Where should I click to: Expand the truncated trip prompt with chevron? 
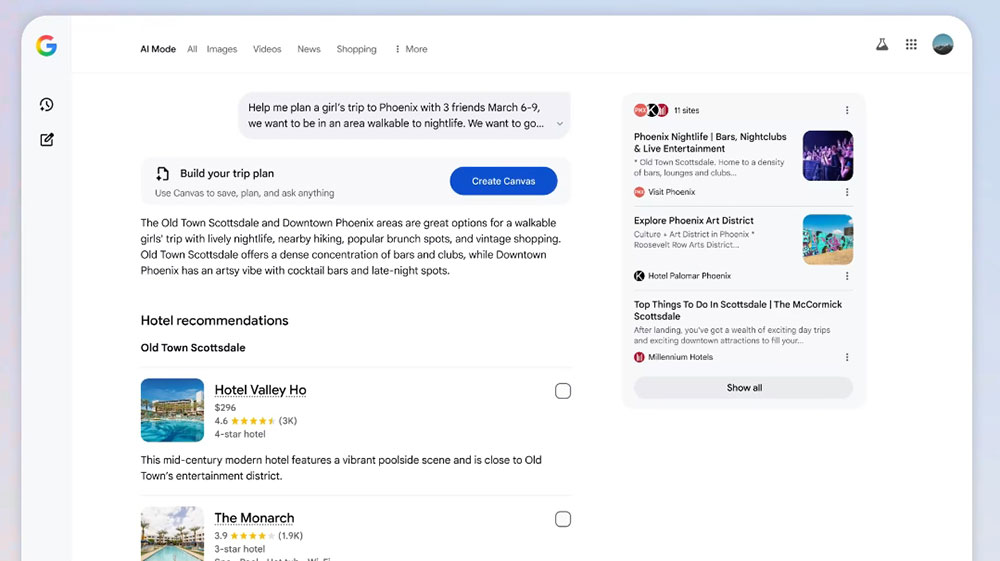559,124
